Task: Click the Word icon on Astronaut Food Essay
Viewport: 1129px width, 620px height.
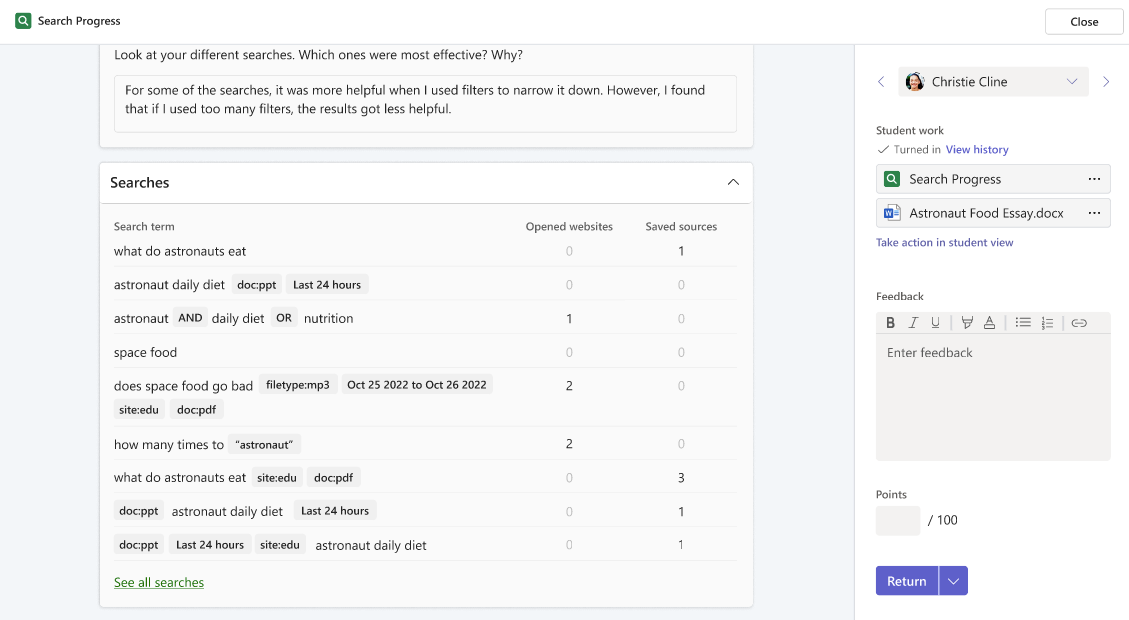Action: [891, 212]
